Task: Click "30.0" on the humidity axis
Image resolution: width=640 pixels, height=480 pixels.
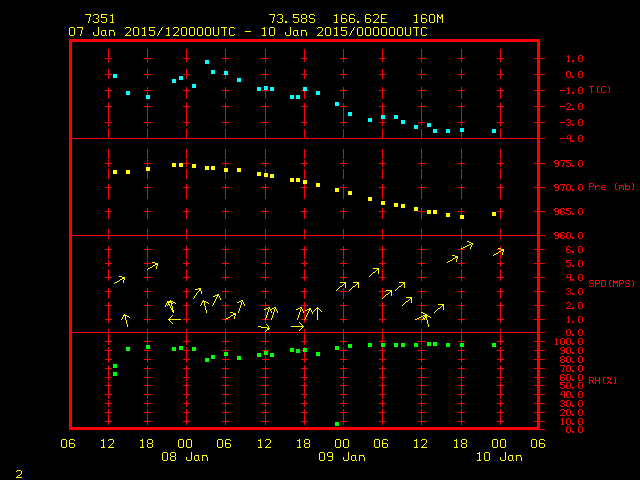Action: tap(571, 404)
